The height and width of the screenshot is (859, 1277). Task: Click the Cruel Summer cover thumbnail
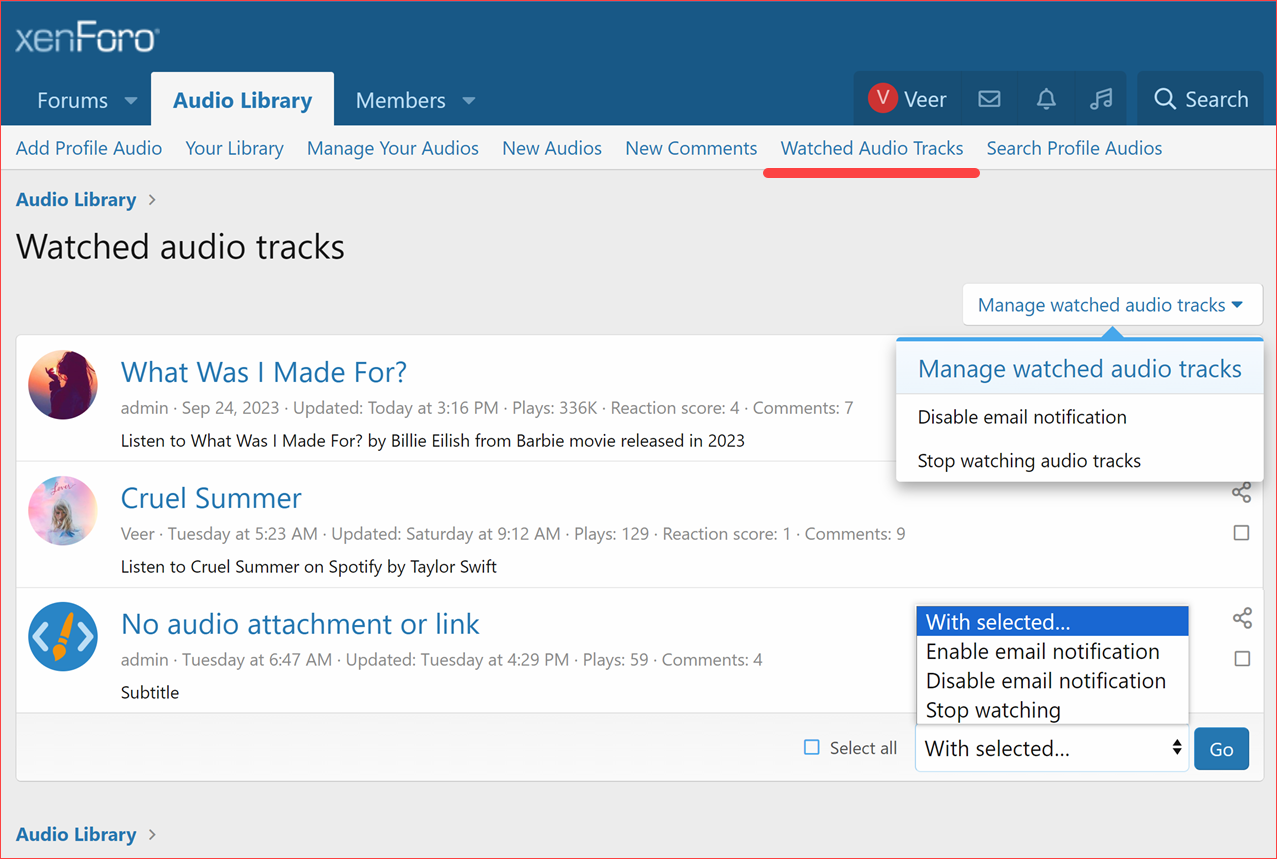pyautogui.click(x=63, y=511)
